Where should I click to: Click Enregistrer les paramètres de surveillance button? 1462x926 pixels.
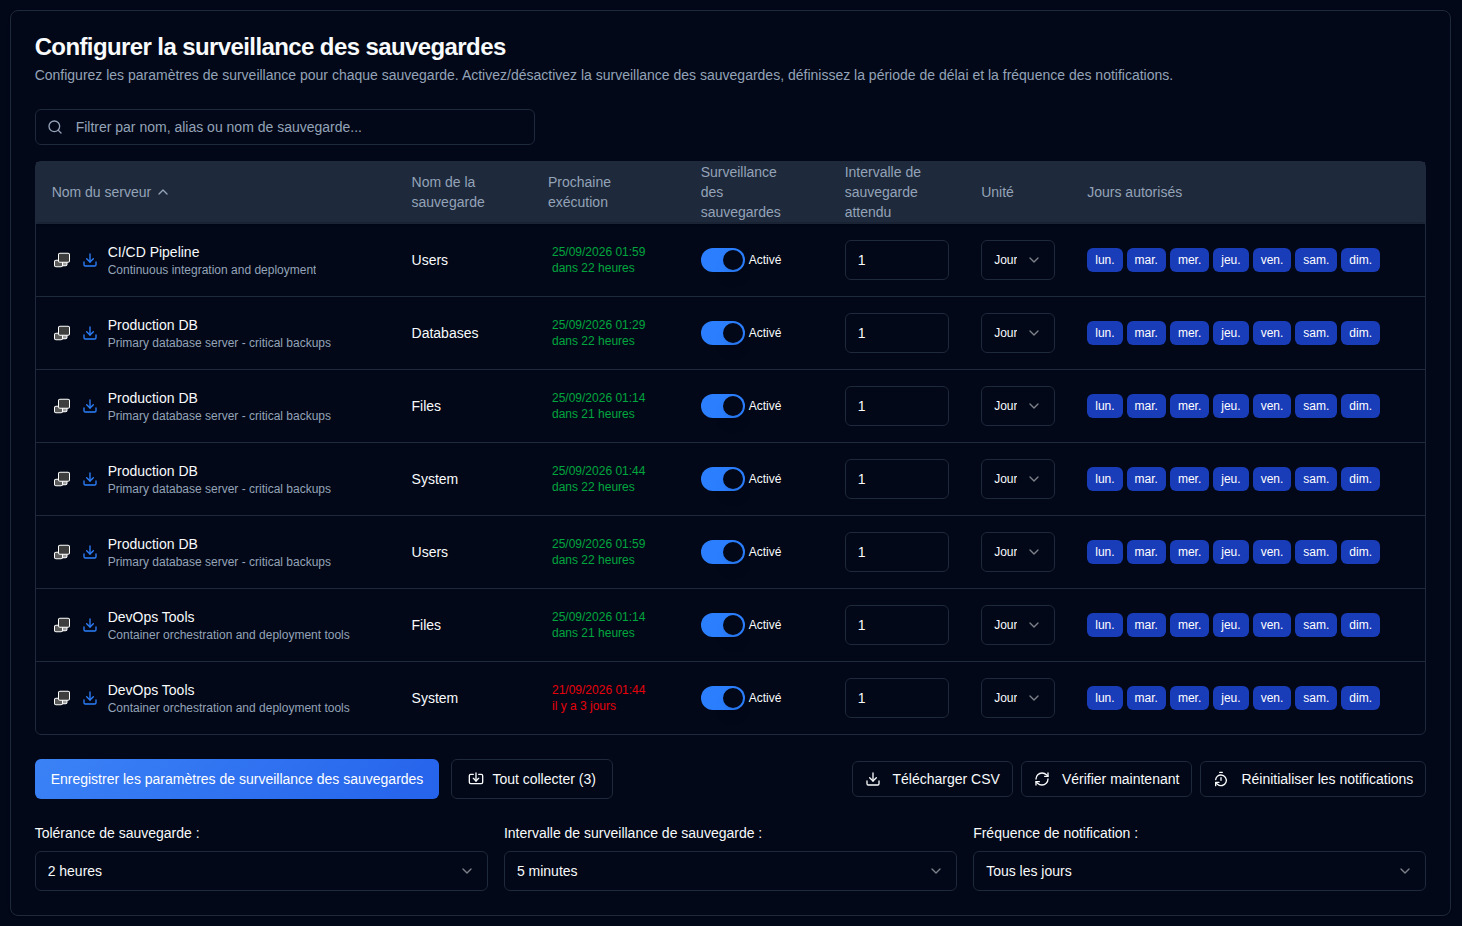pos(237,779)
